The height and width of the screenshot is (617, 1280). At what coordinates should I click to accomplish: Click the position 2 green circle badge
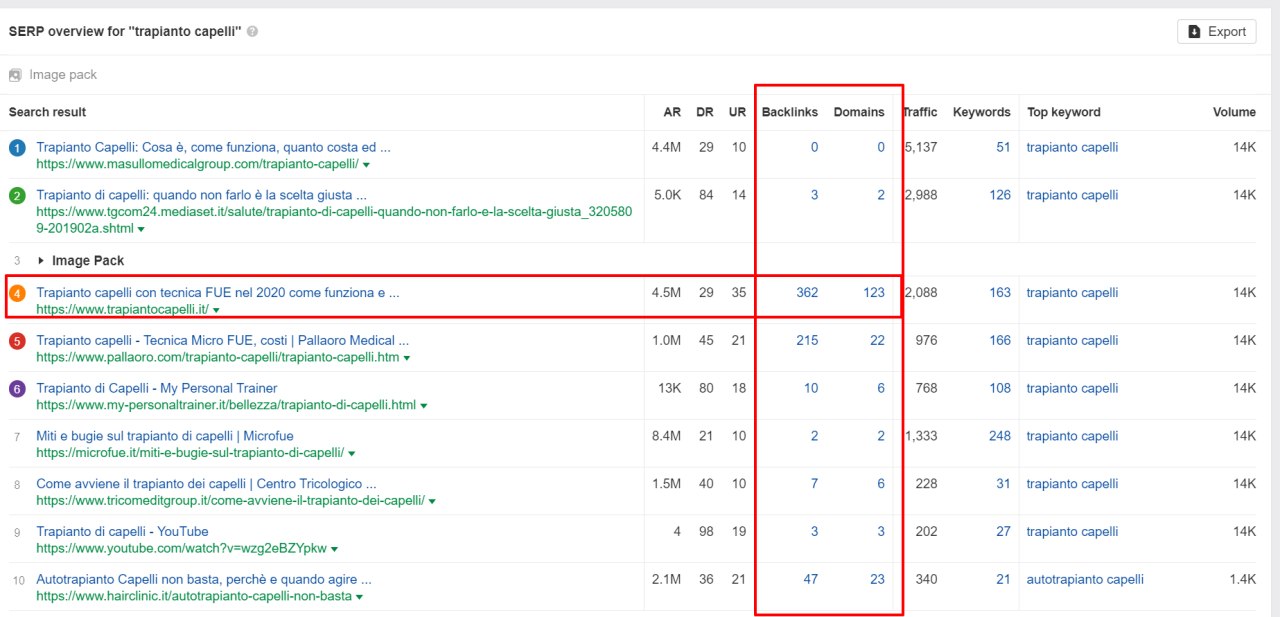coord(17,196)
